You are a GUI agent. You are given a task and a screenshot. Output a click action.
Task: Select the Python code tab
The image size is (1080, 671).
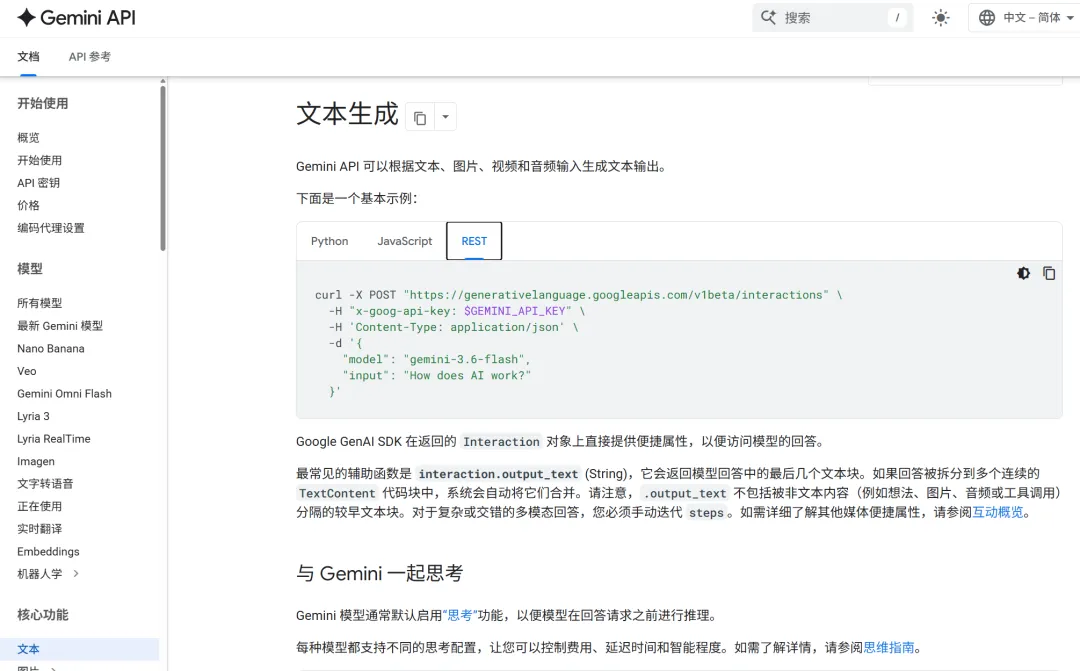click(x=329, y=241)
